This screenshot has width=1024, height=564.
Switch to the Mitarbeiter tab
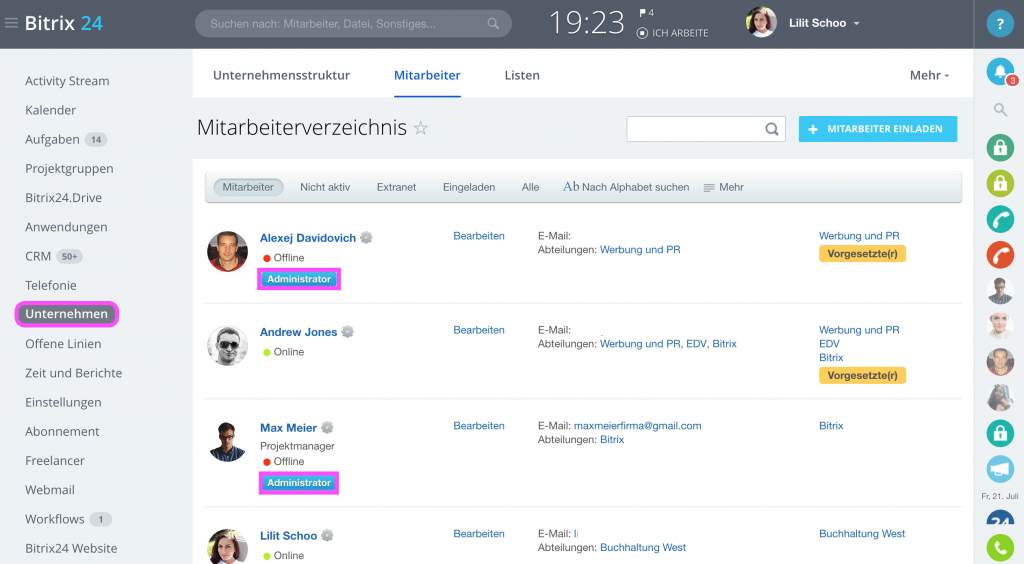pos(427,76)
